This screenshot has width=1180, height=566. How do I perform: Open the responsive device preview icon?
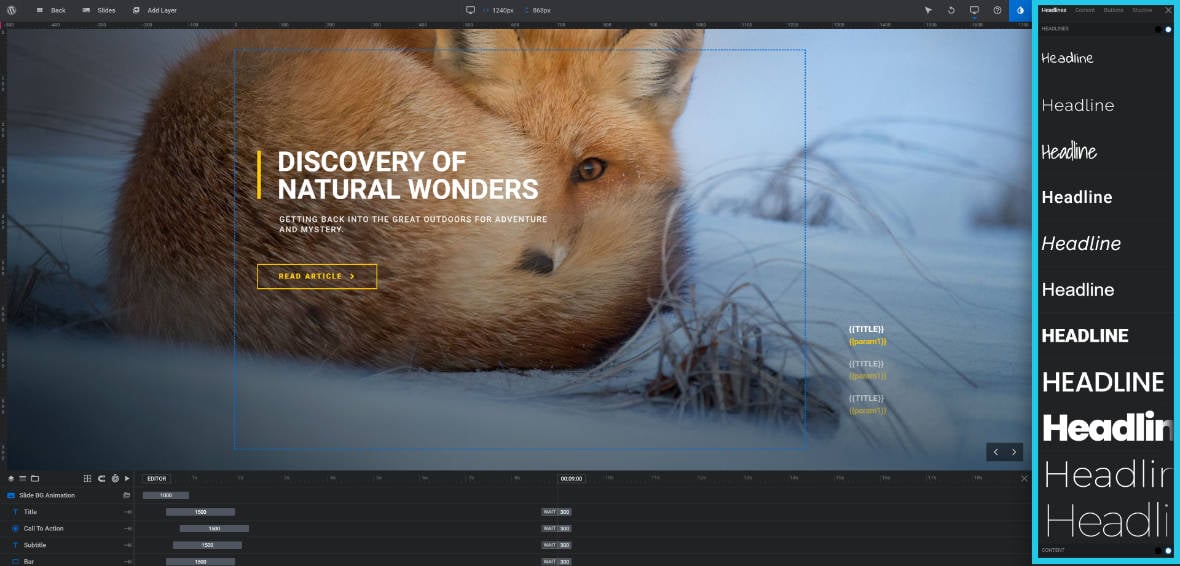pos(974,11)
